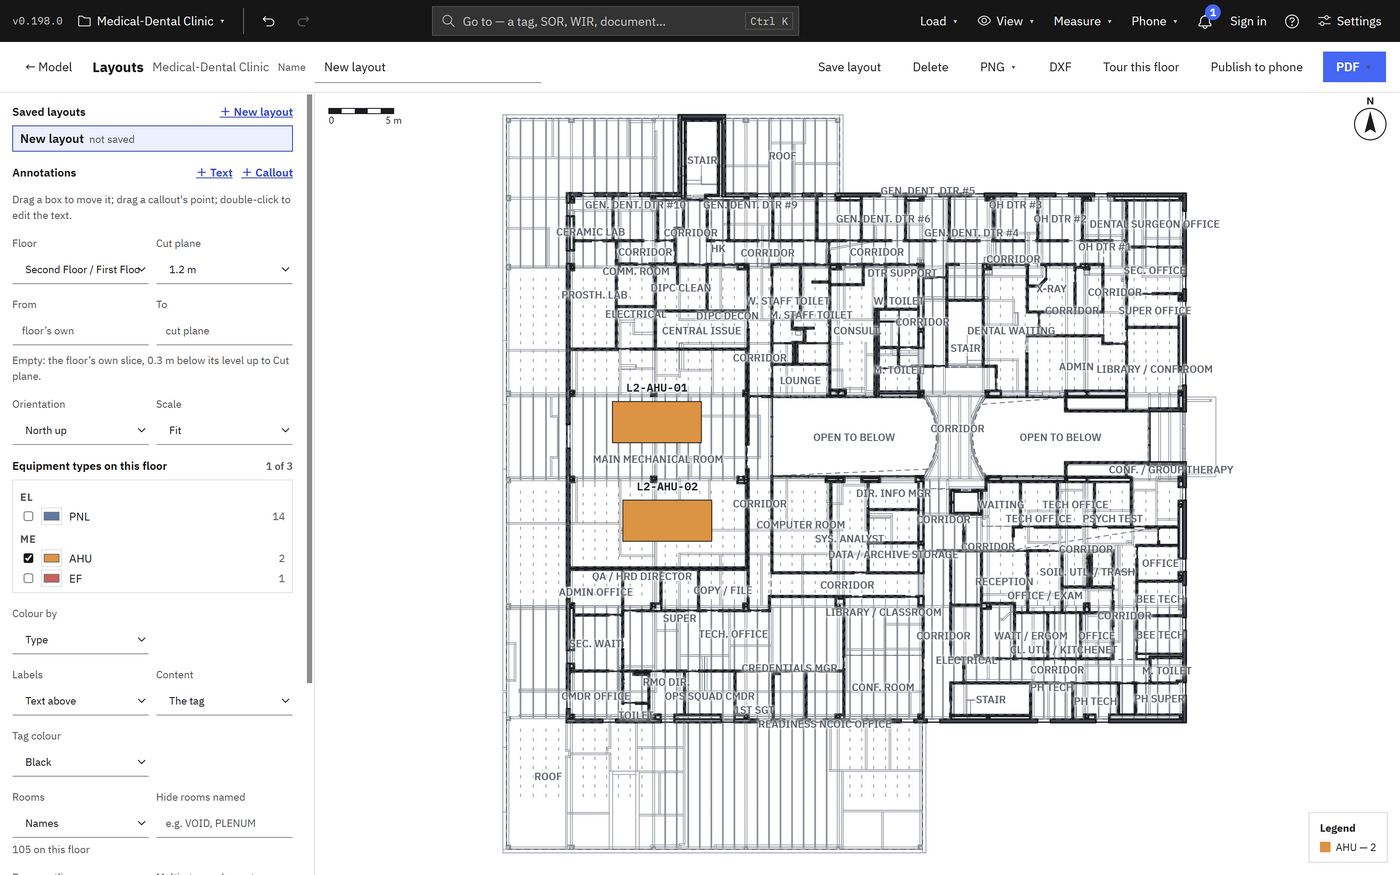The width and height of the screenshot is (1400, 875).
Task: Click Publish to phone
Action: (x=1256, y=67)
